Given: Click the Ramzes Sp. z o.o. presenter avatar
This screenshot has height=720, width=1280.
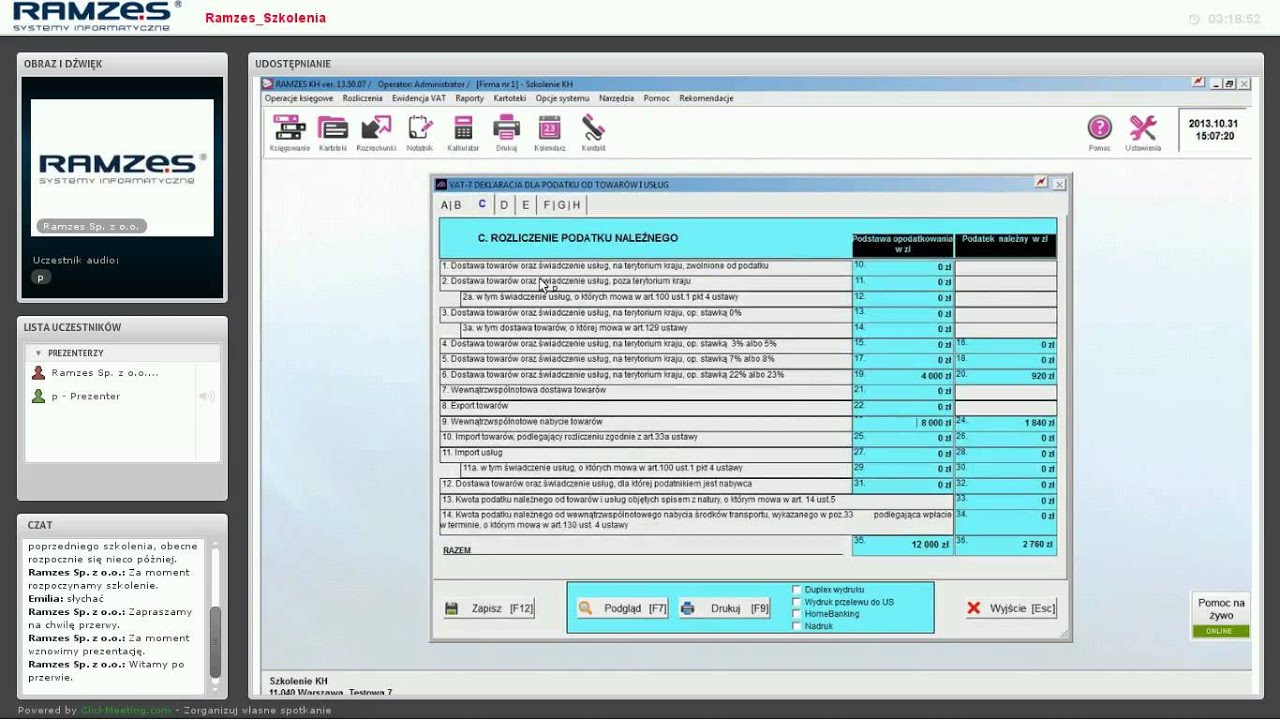Looking at the screenshot, I should coord(39,373).
